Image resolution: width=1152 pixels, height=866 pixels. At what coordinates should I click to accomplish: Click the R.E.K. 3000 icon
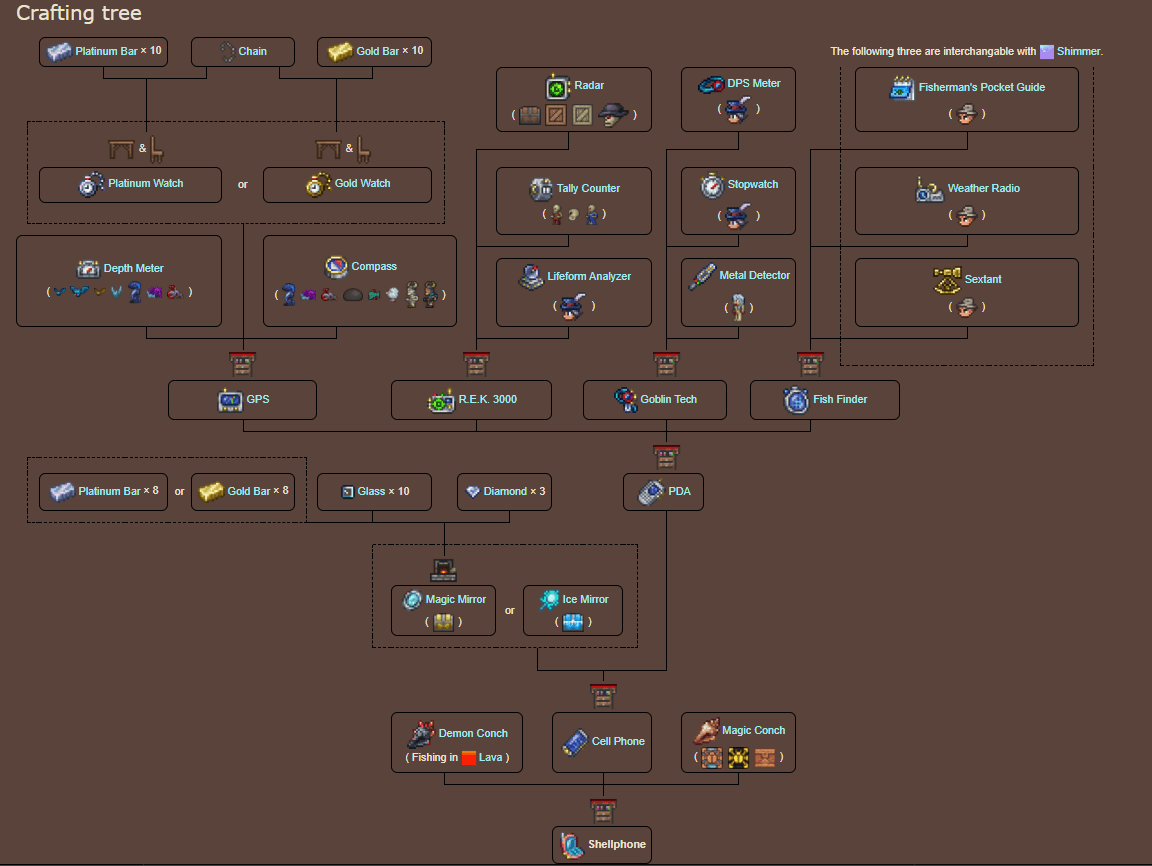441,400
